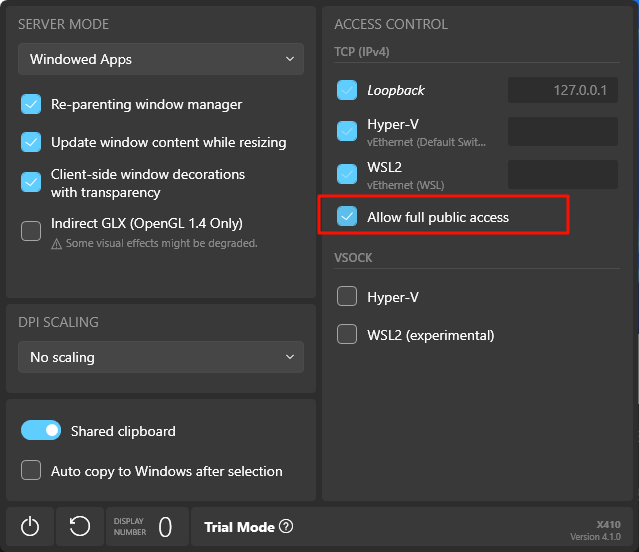This screenshot has width=639, height=552.
Task: Click the Trial Mode help icon
Action: click(286, 527)
